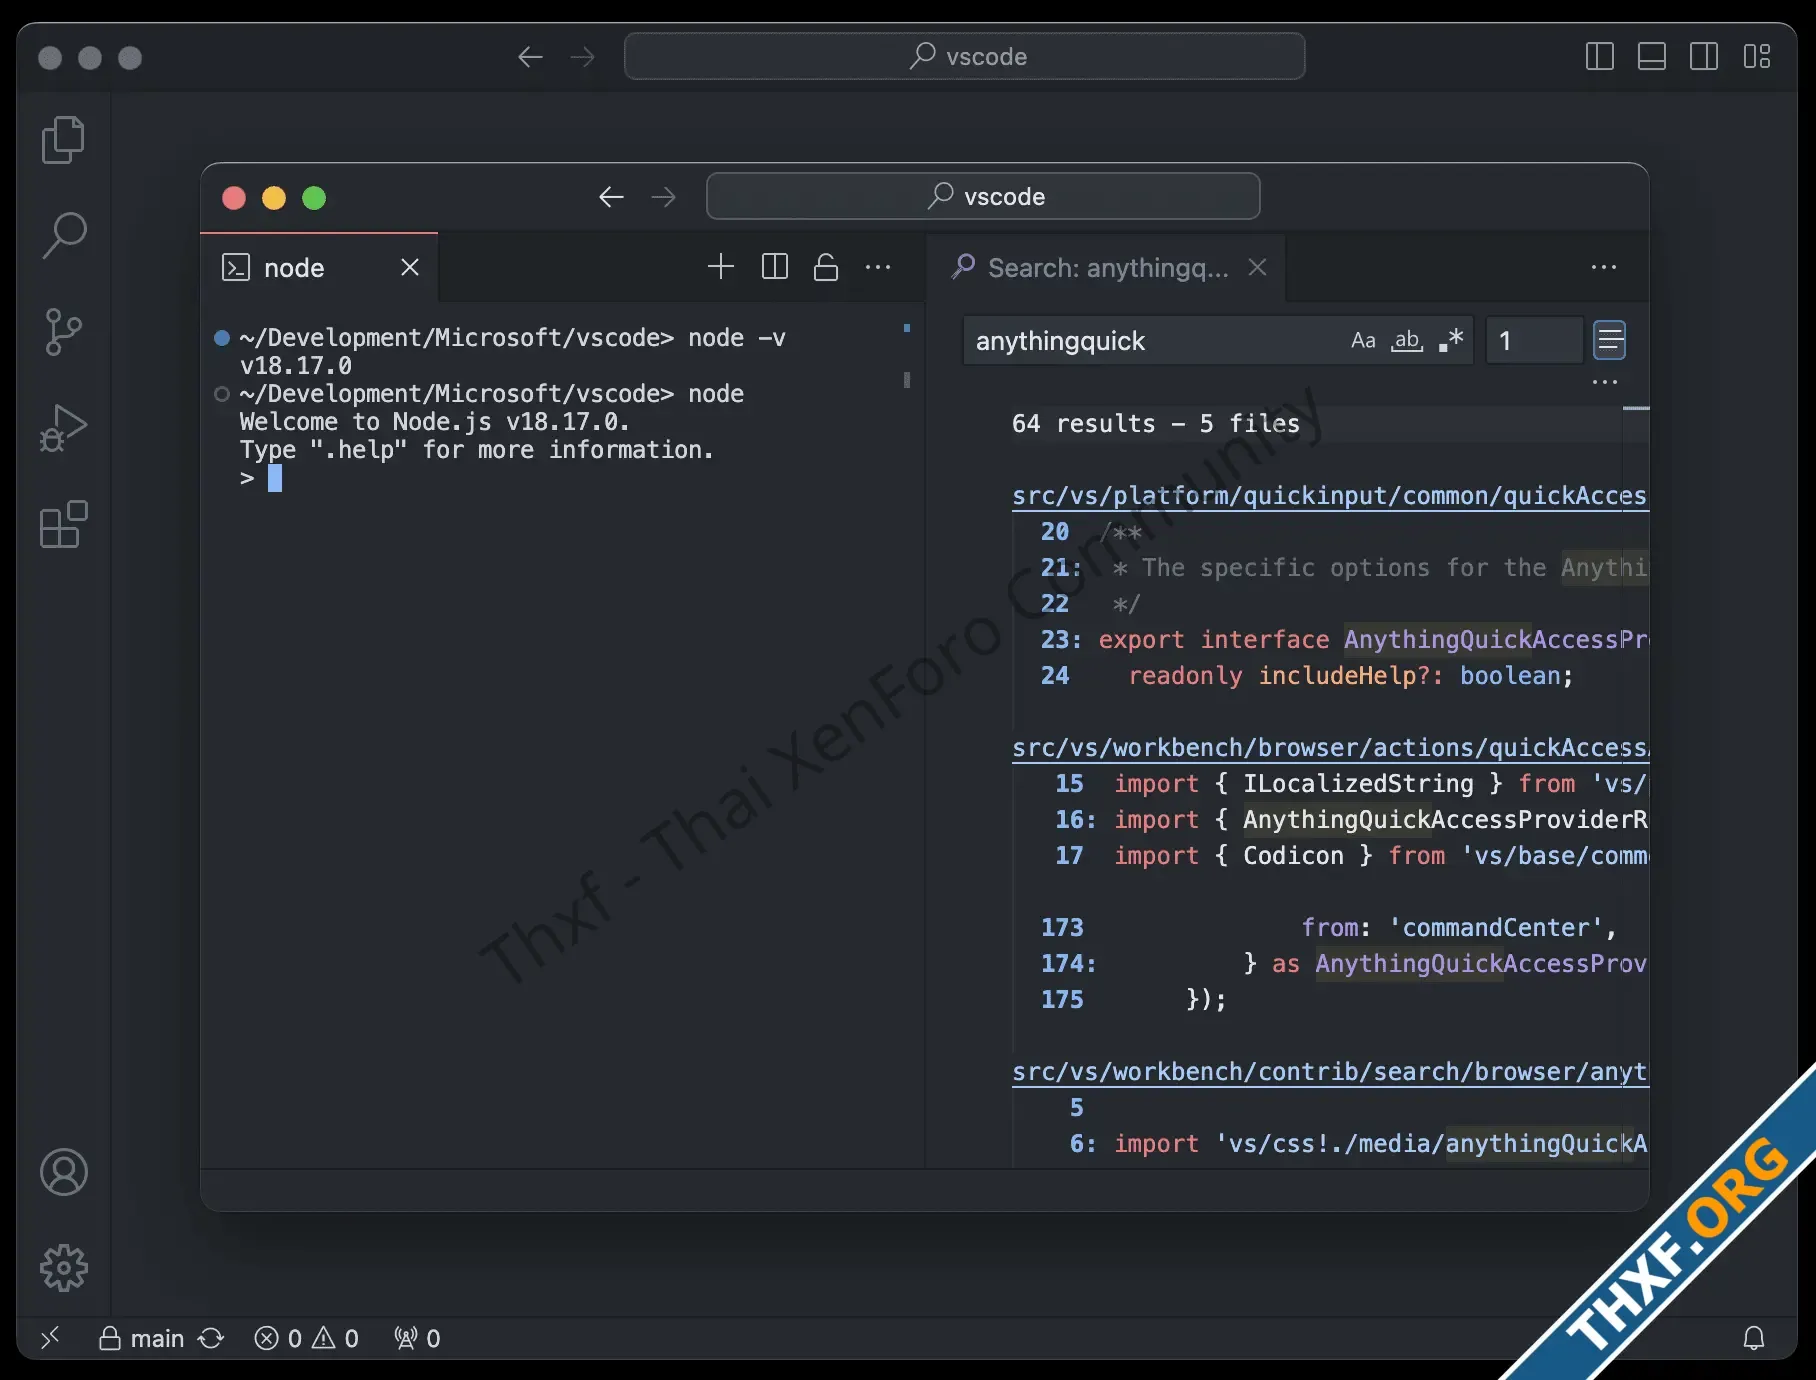Open Accounts menu in activity bar
The width and height of the screenshot is (1816, 1380).
(64, 1172)
